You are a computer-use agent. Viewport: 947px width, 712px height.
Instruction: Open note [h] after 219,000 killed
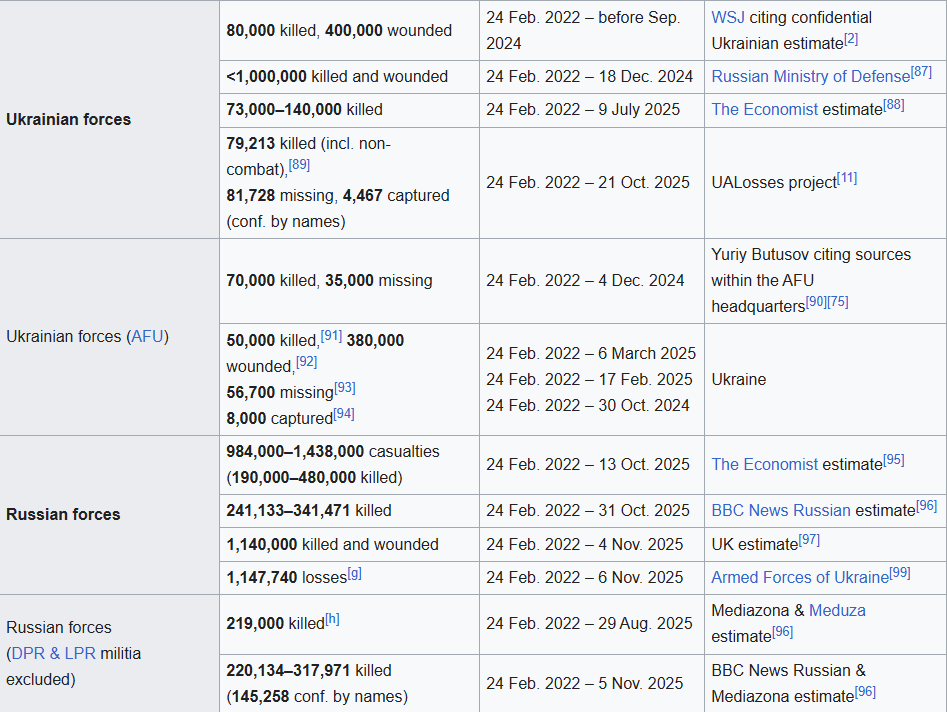click(x=332, y=619)
